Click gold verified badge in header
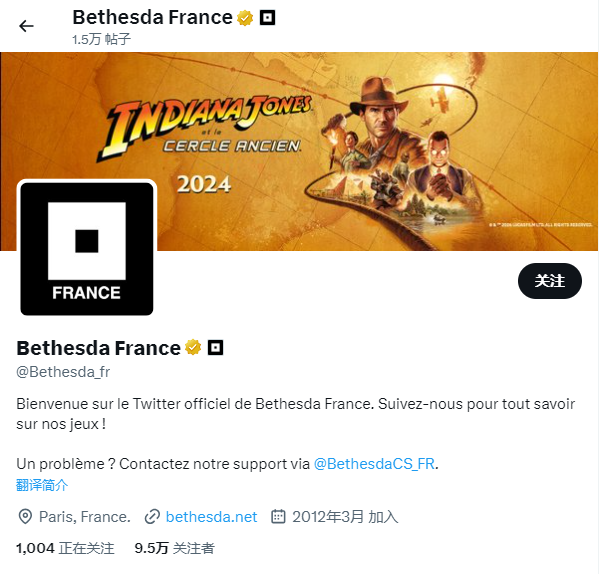This screenshot has height=574, width=600. [245, 17]
